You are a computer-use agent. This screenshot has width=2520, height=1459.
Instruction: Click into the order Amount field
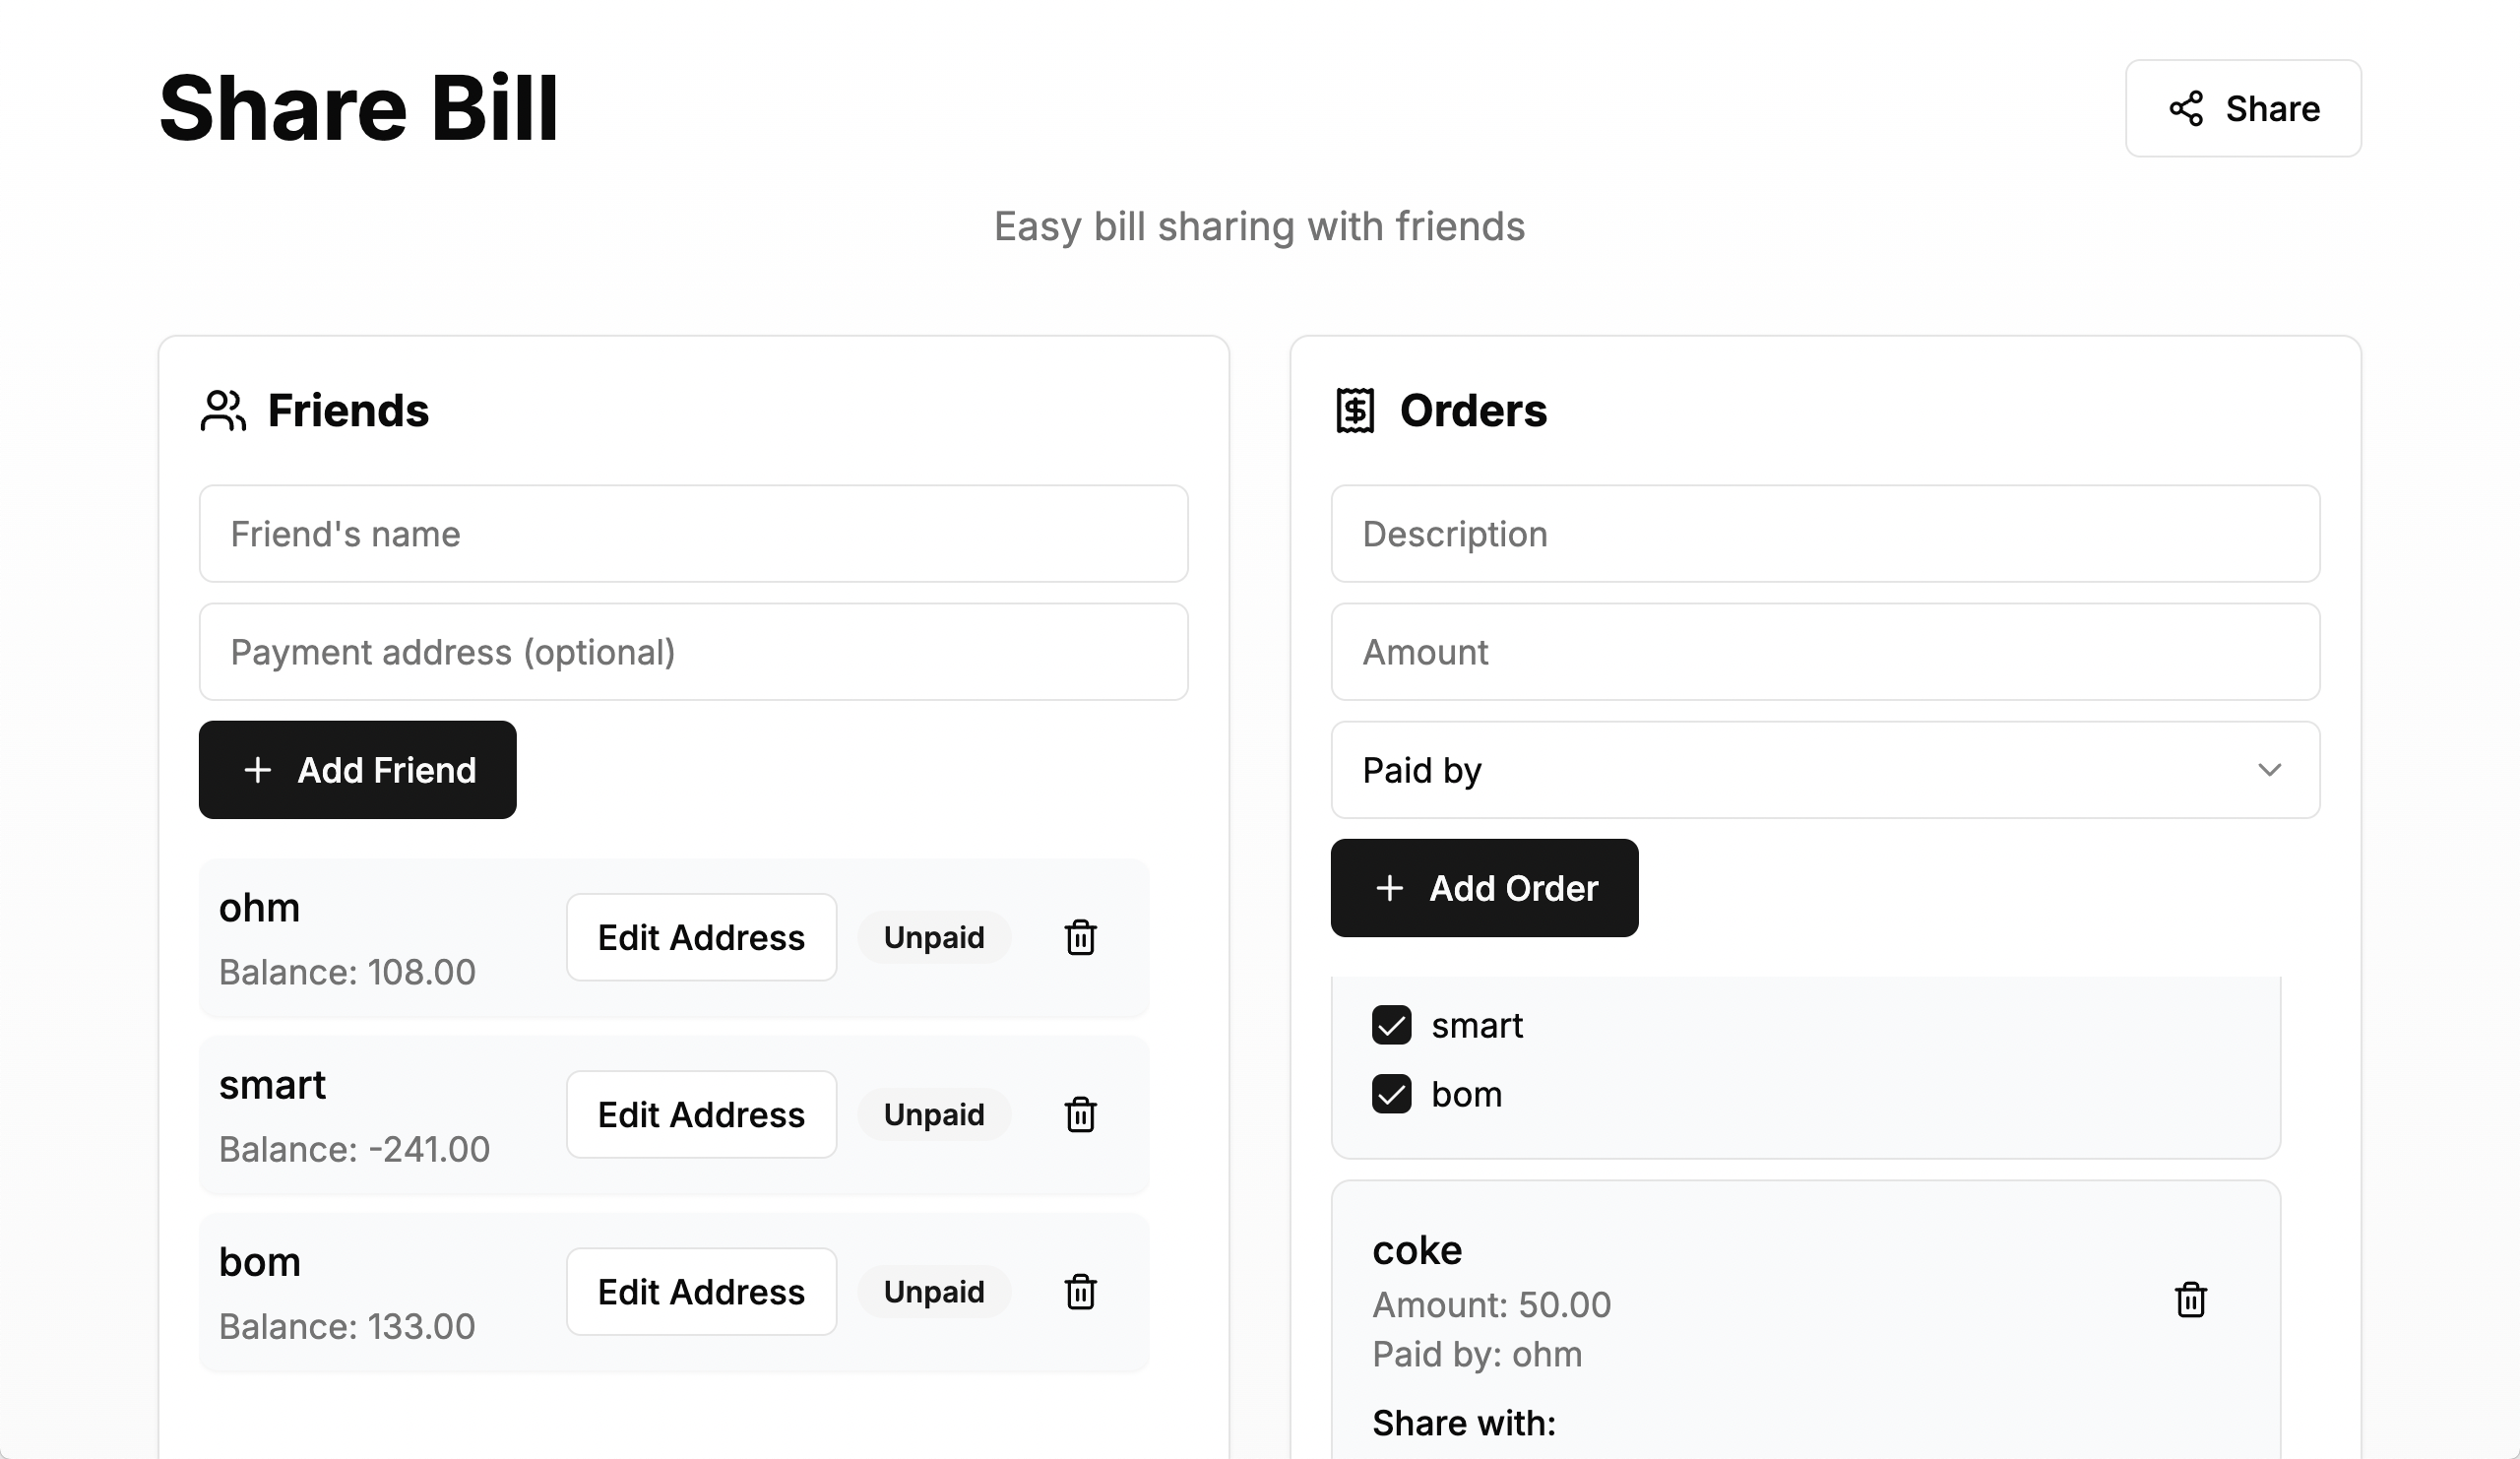[1825, 652]
